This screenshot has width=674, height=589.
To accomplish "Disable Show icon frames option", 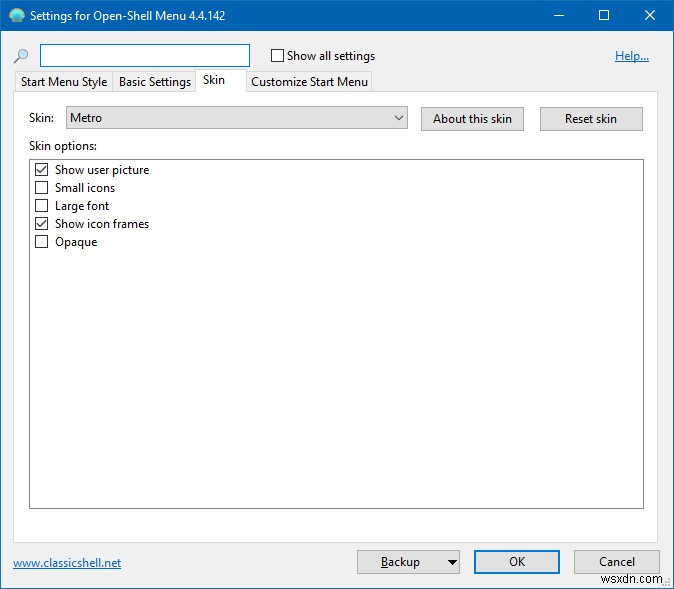I will (42, 224).
